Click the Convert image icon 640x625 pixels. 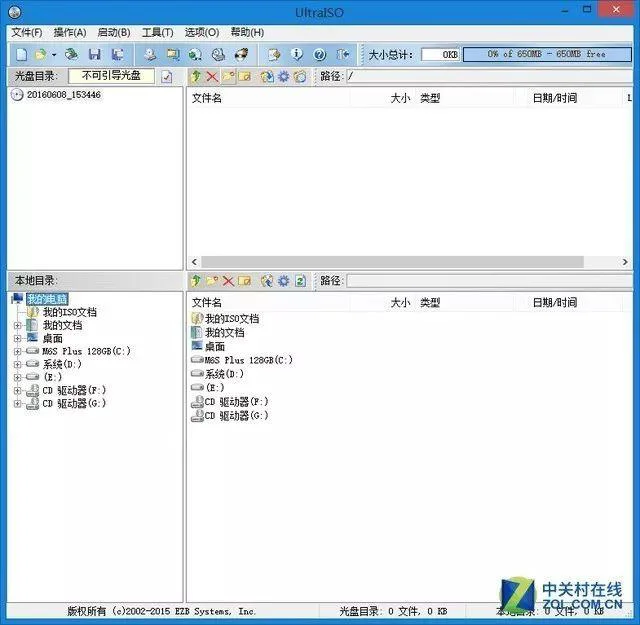coord(196,54)
